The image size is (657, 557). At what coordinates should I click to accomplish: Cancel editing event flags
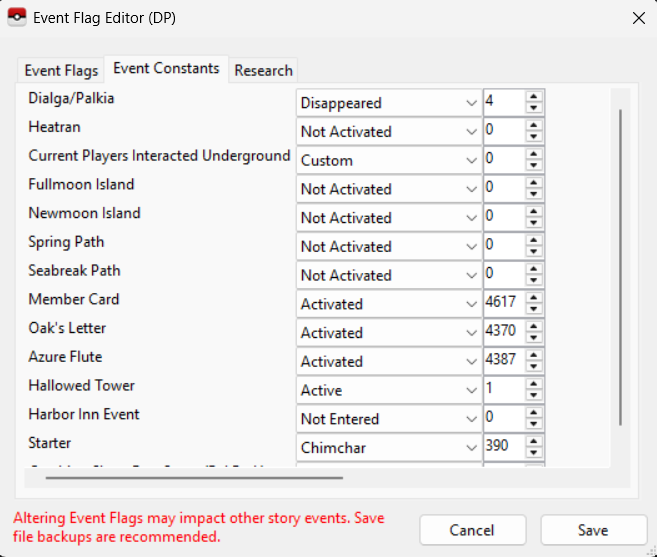point(472,531)
